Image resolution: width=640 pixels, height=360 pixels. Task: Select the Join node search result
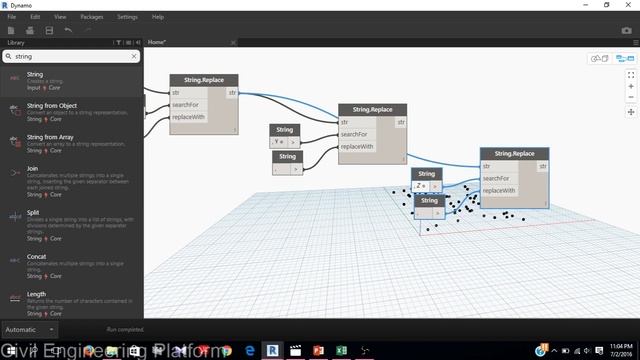71,181
